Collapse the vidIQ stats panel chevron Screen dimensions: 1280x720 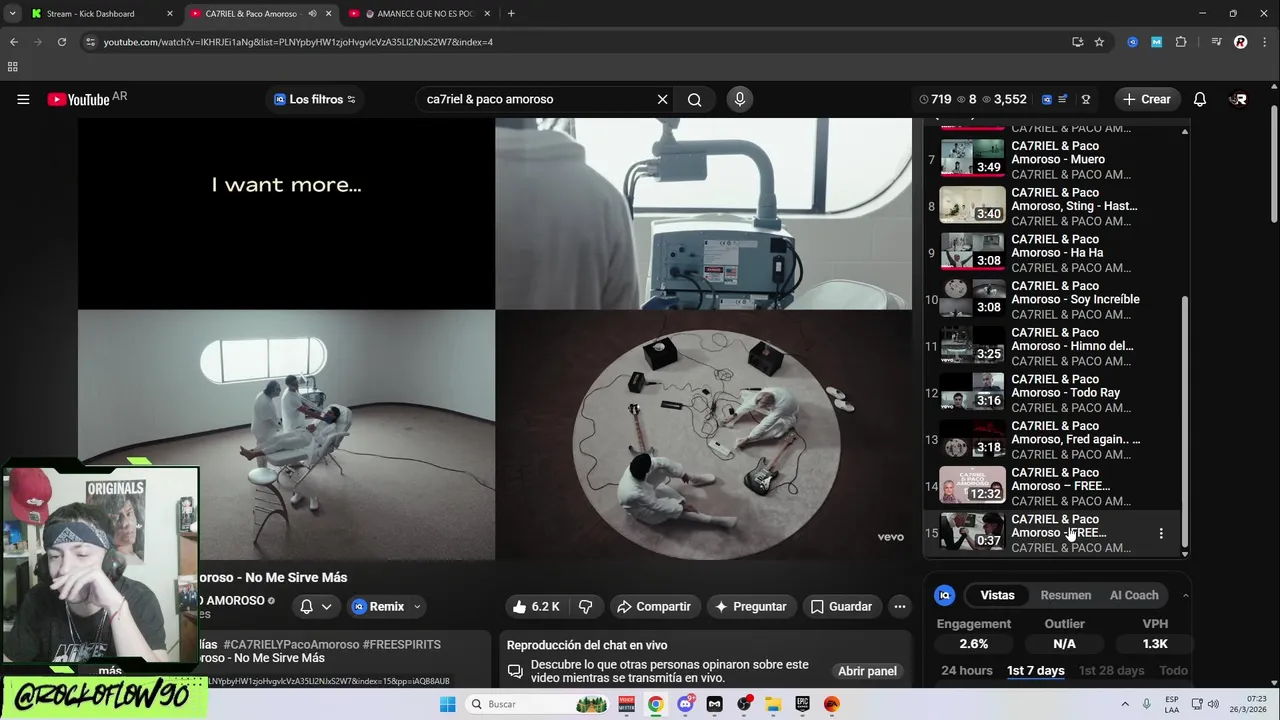(1185, 595)
